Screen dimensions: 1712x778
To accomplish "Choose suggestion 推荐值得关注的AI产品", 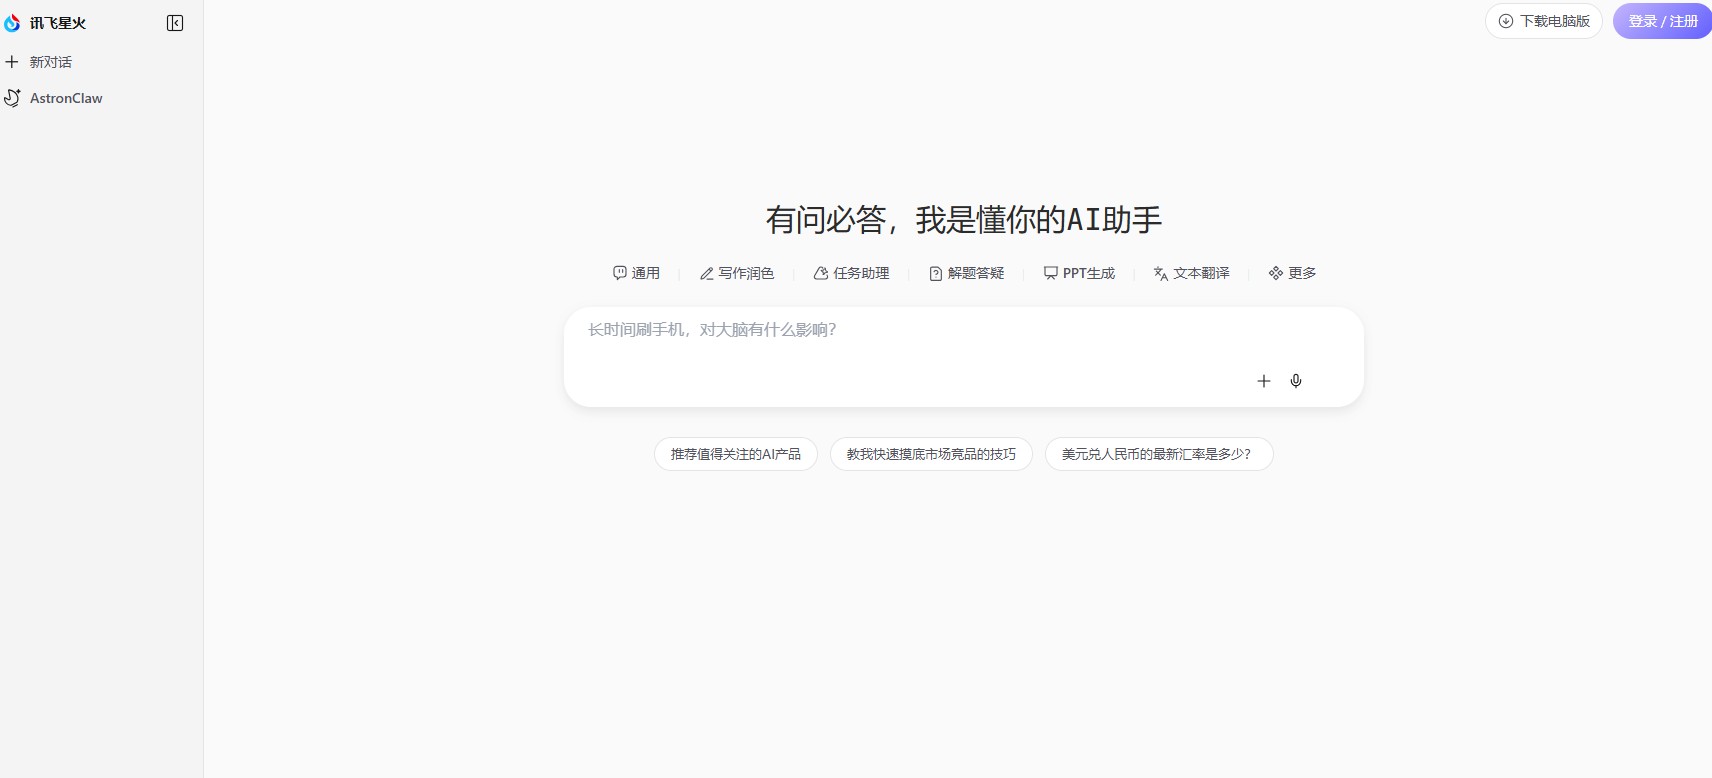I will click(x=736, y=454).
